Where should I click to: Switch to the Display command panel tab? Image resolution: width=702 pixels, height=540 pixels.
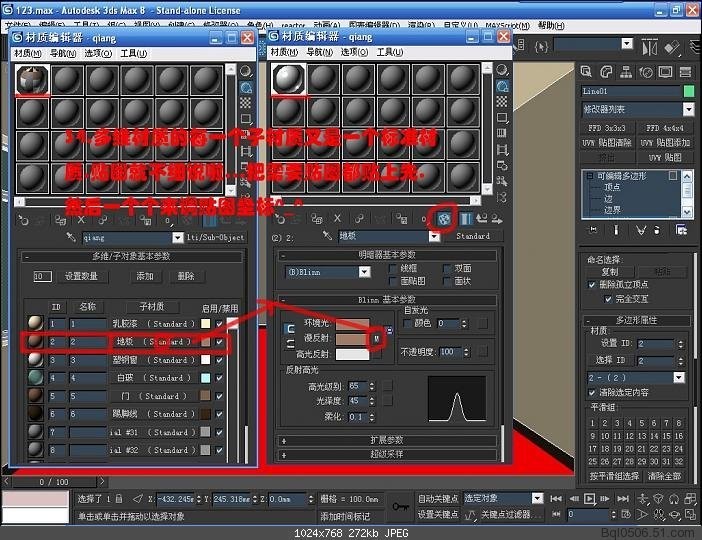click(665, 72)
